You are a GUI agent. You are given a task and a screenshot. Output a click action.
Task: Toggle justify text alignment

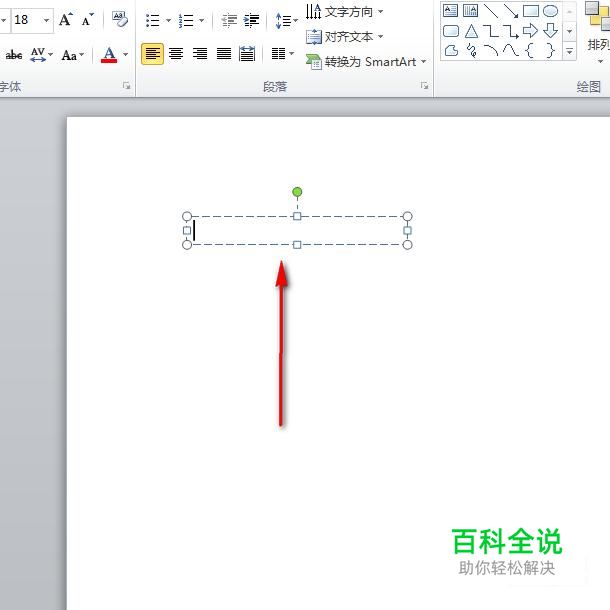point(224,54)
